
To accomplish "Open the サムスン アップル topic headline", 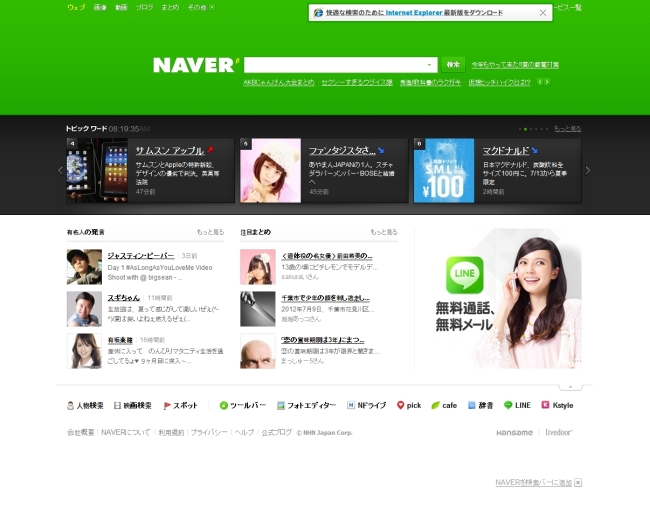I will tap(170, 150).
